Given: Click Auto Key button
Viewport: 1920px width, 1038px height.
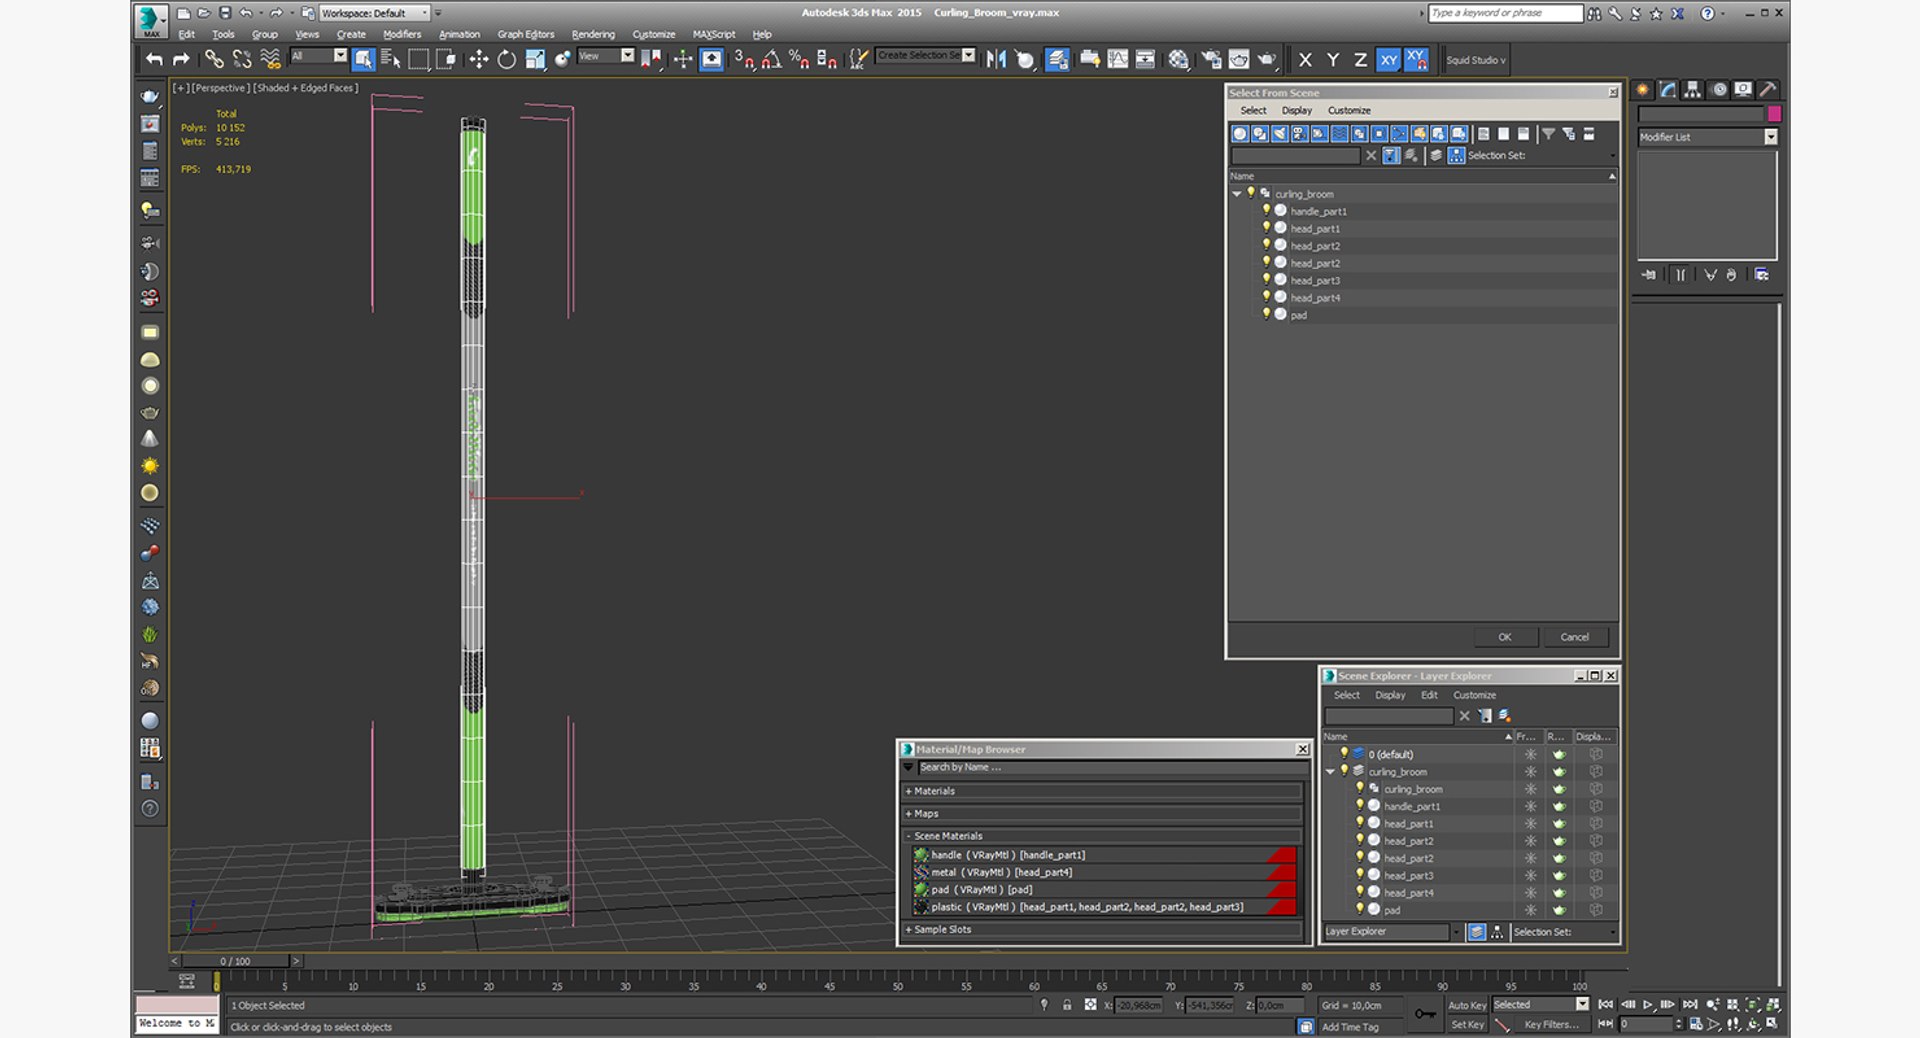Looking at the screenshot, I should [1467, 1006].
